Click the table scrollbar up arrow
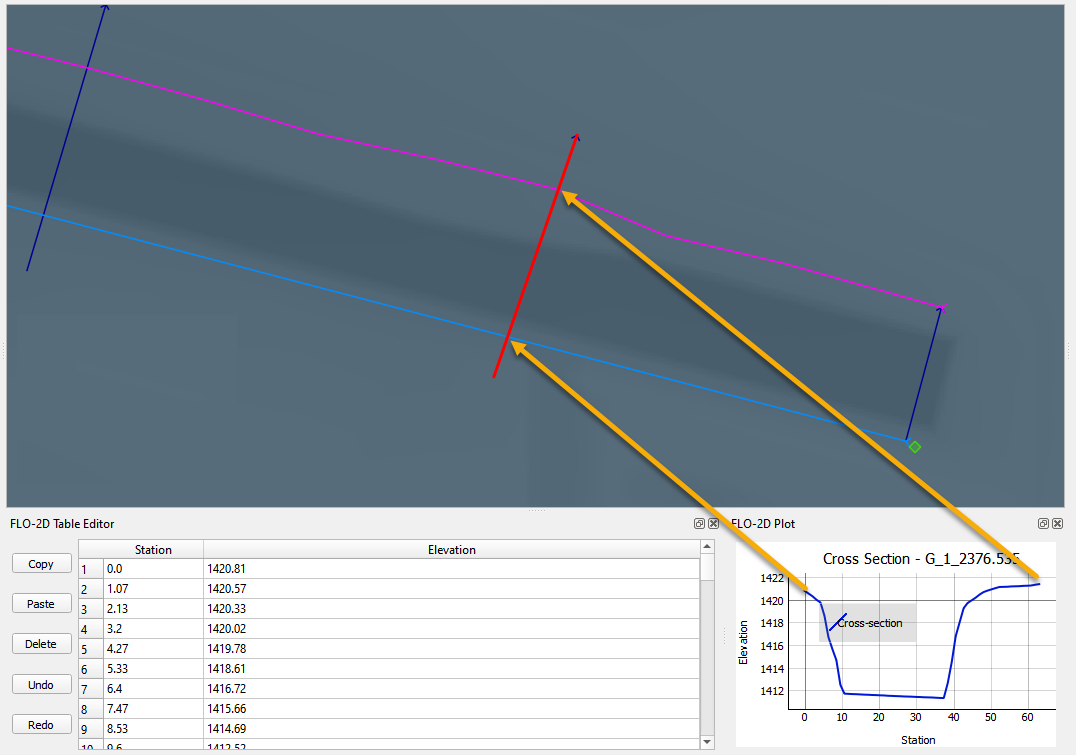Viewport: 1076px width, 755px height. pyautogui.click(x=708, y=548)
